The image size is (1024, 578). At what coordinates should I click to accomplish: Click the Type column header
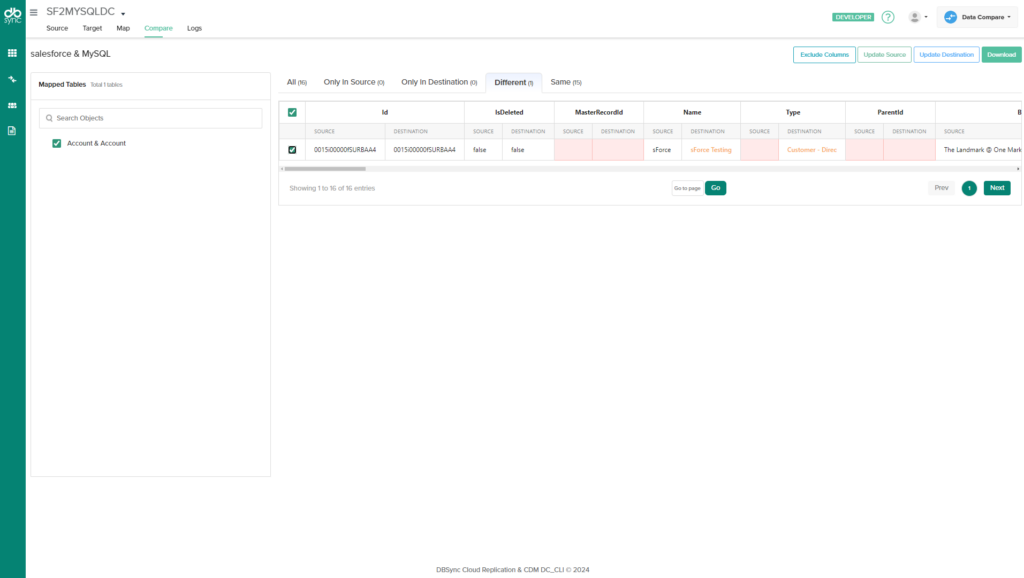[793, 112]
